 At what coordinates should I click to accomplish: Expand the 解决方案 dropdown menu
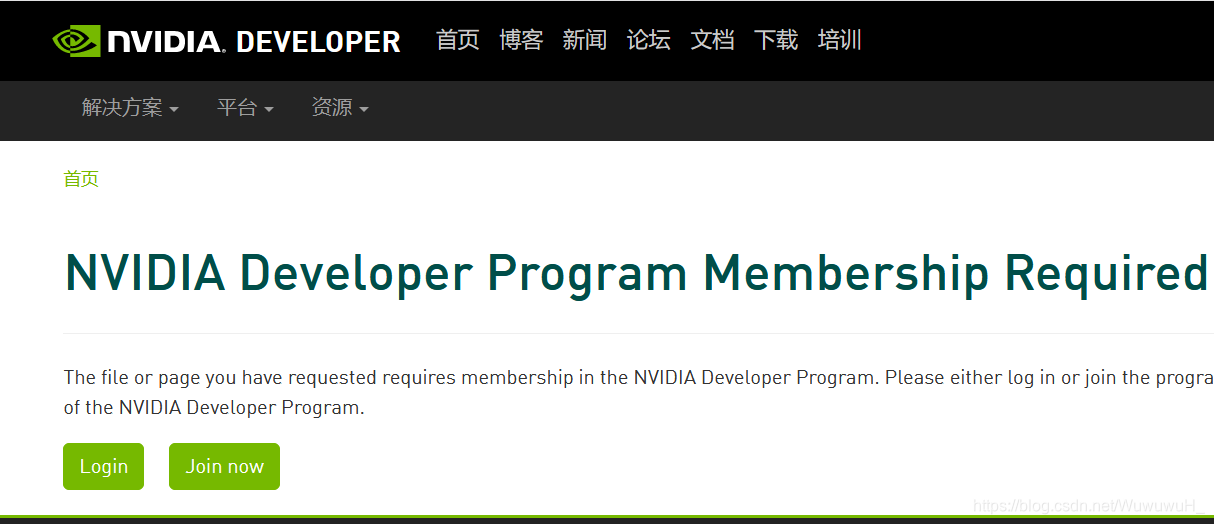(x=130, y=108)
